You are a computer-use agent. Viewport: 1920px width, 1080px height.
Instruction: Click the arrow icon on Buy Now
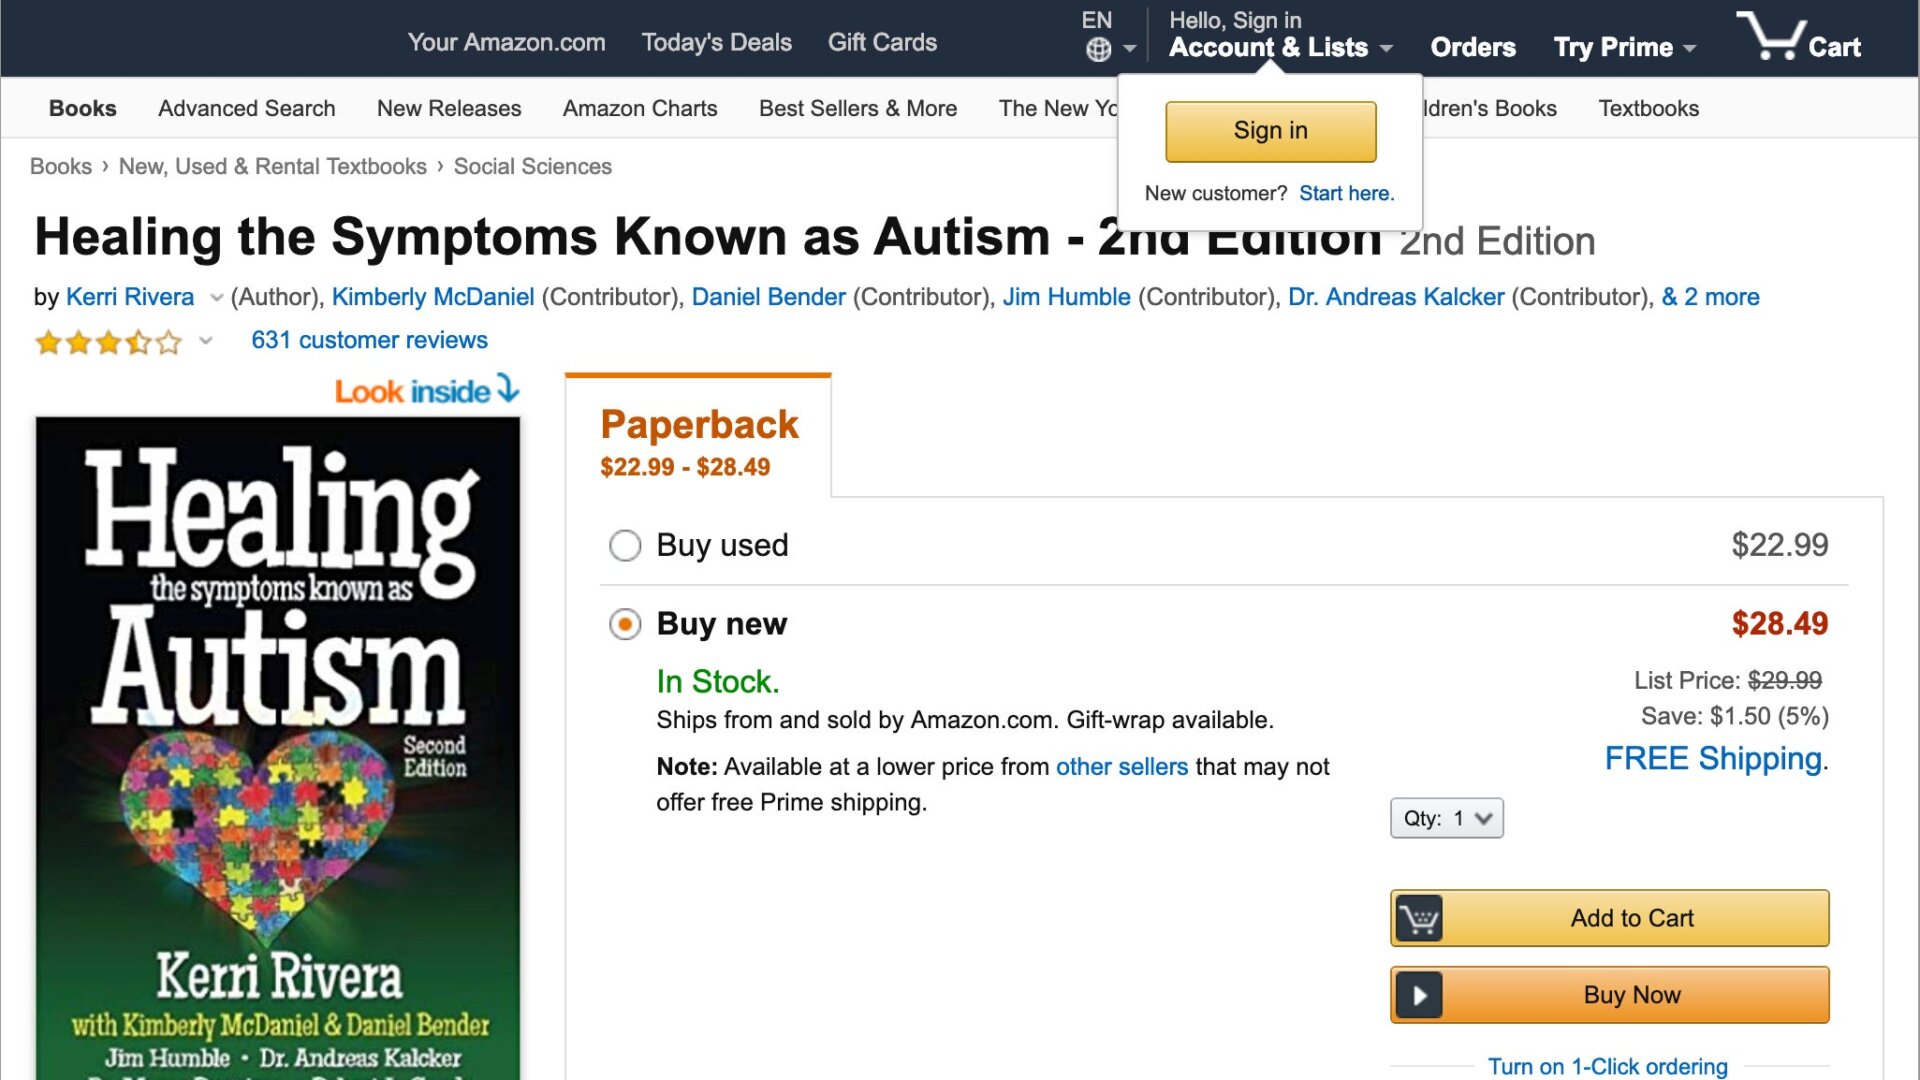(1419, 994)
